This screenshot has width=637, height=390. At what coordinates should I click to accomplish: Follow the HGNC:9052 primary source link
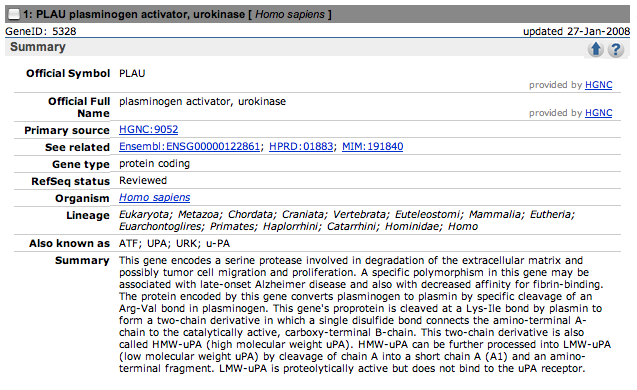tap(148, 130)
